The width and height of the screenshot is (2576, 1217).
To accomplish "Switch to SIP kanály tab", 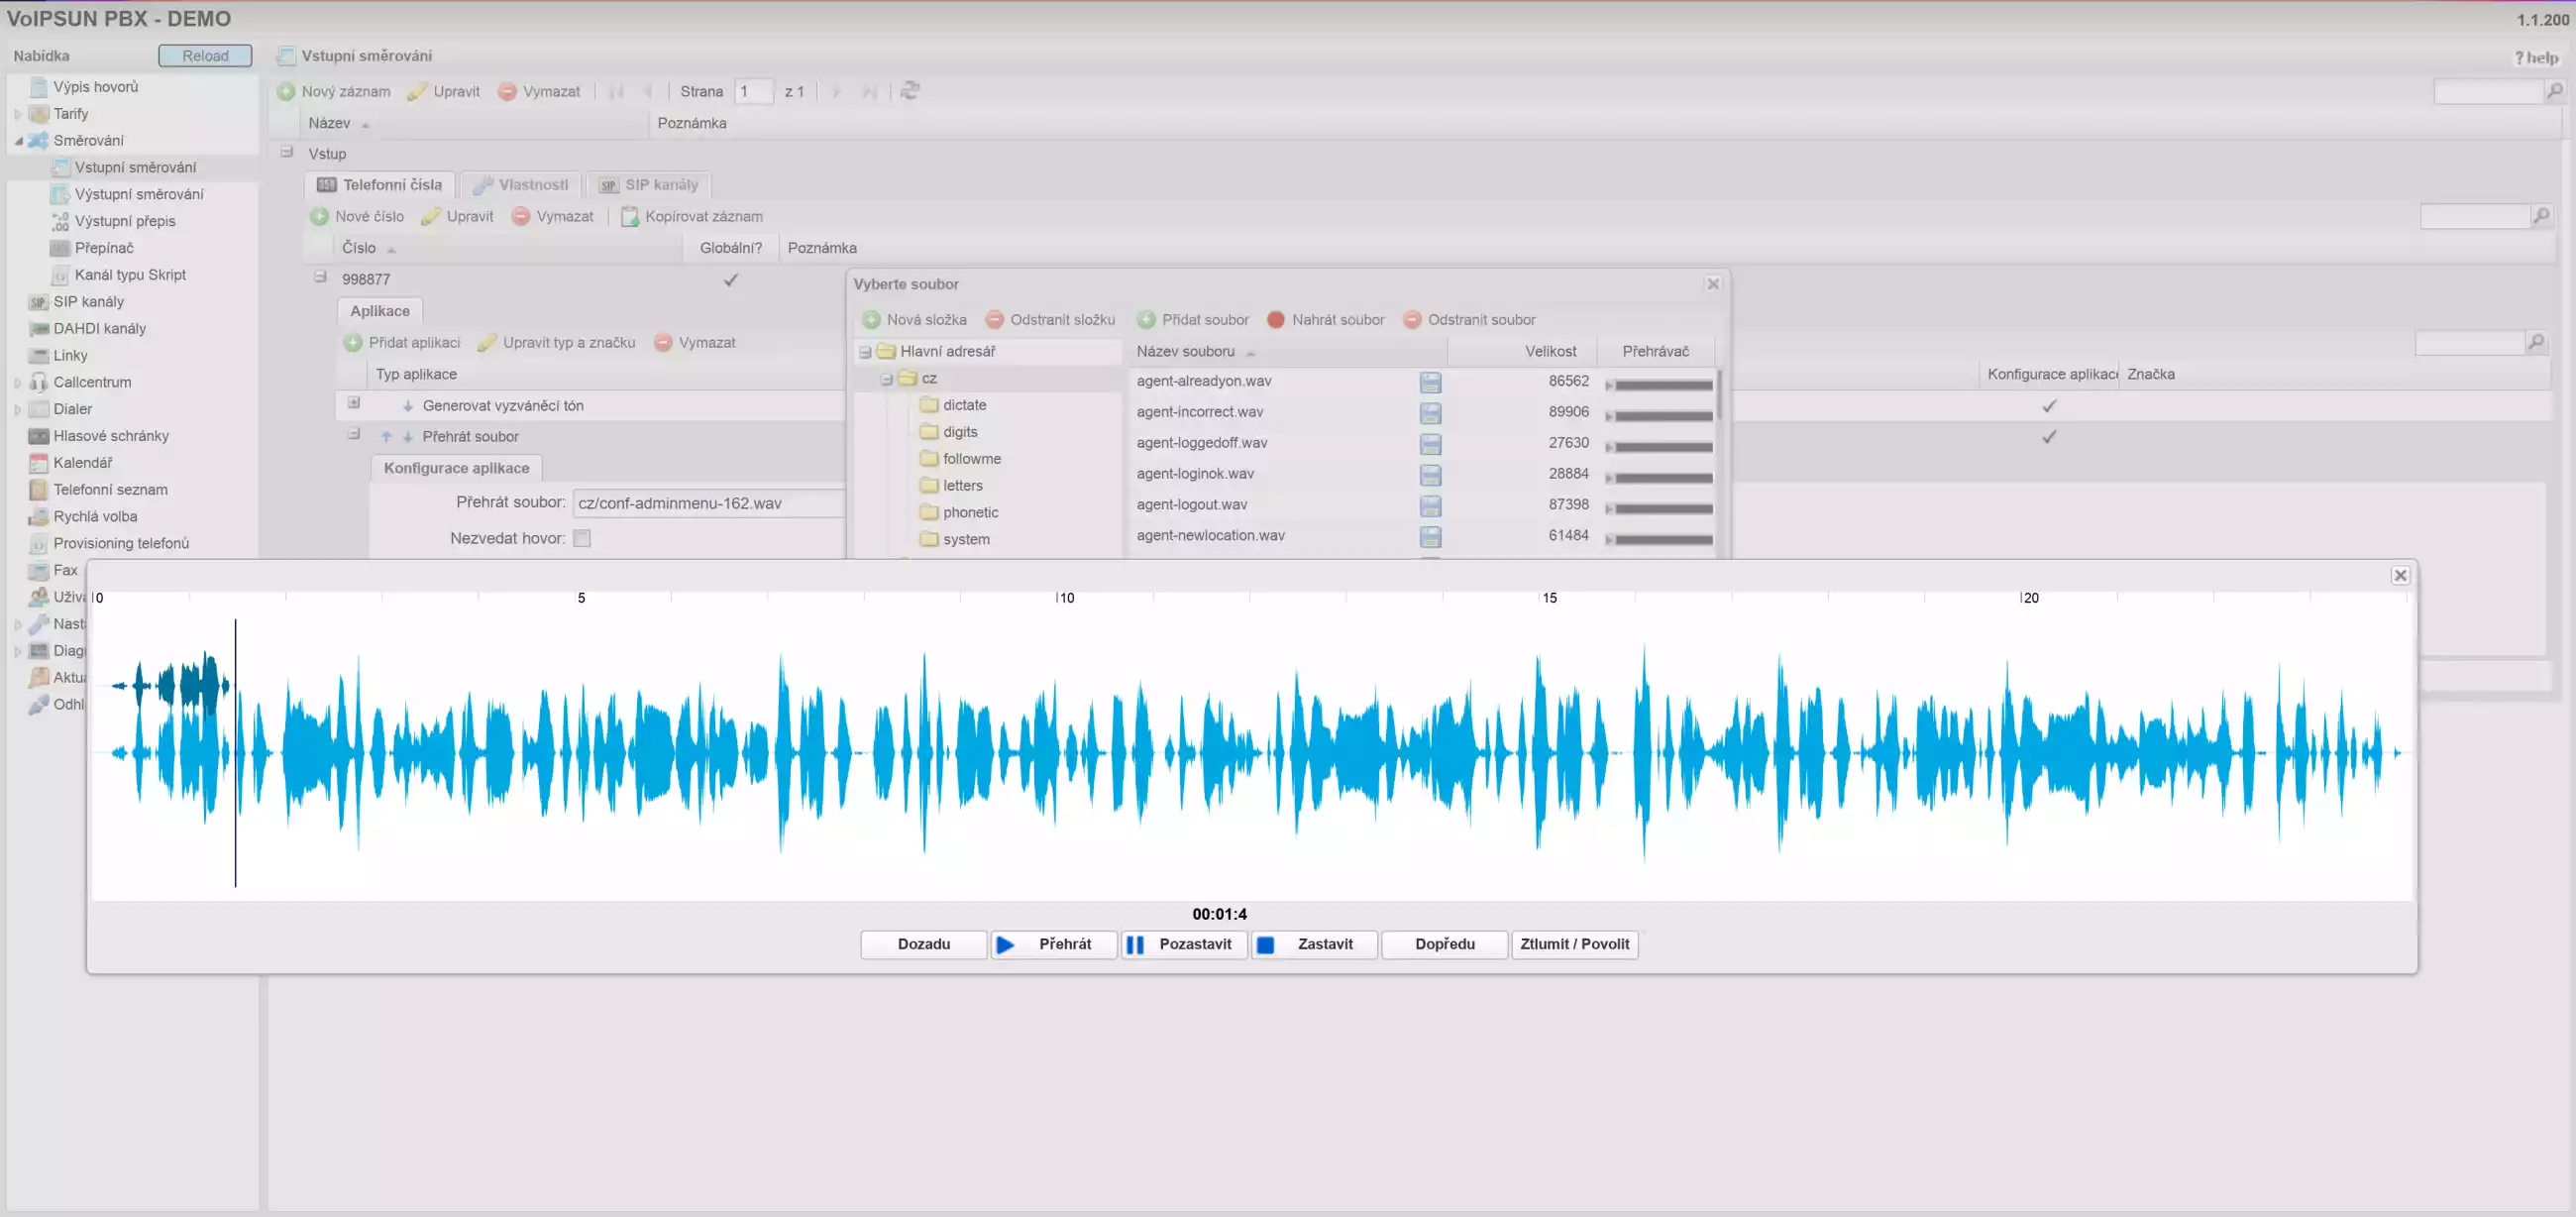I will point(648,185).
